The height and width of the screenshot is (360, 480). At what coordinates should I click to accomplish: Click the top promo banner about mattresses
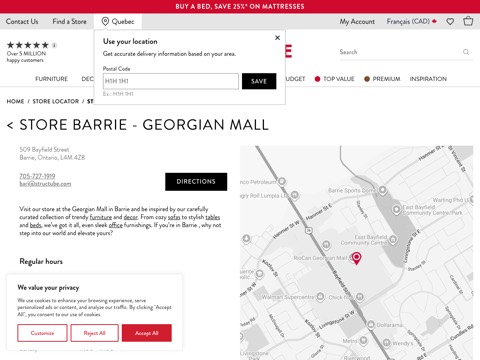[240, 6]
